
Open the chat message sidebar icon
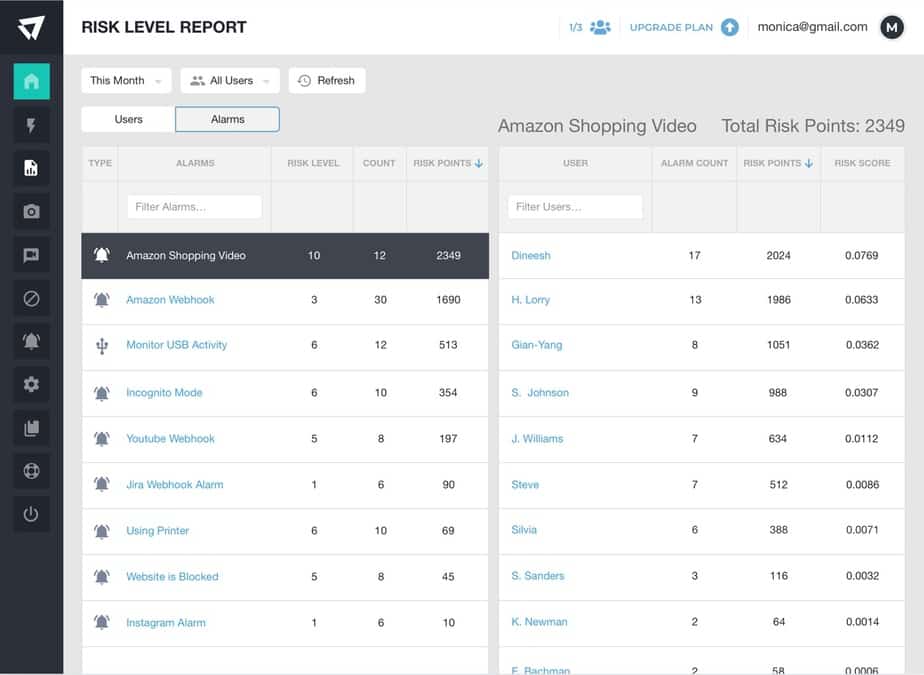click(31, 255)
